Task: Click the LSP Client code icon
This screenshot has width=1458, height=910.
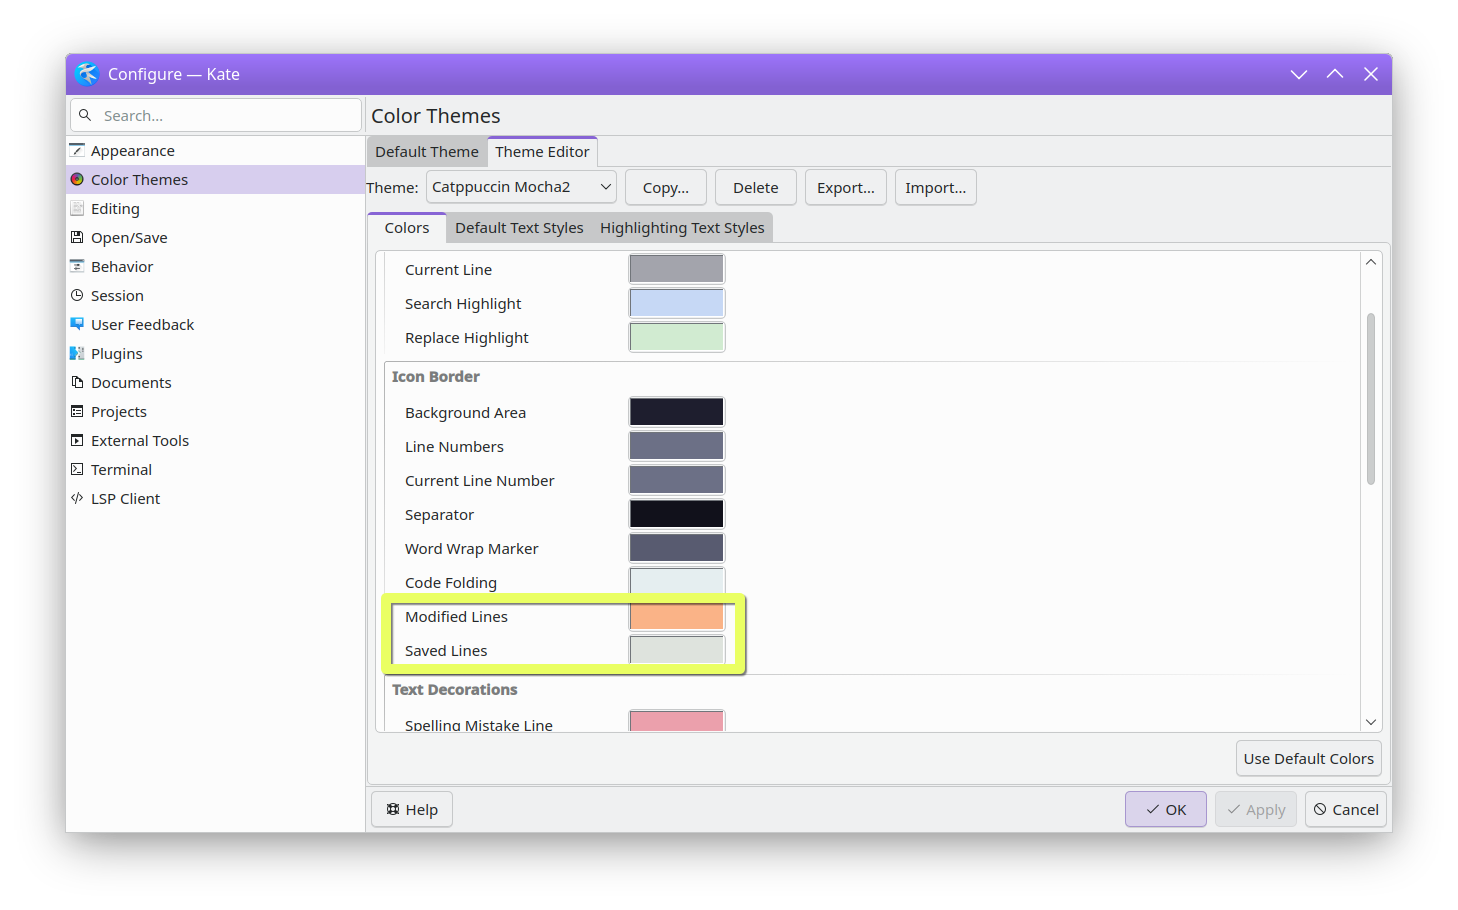Action: click(77, 498)
